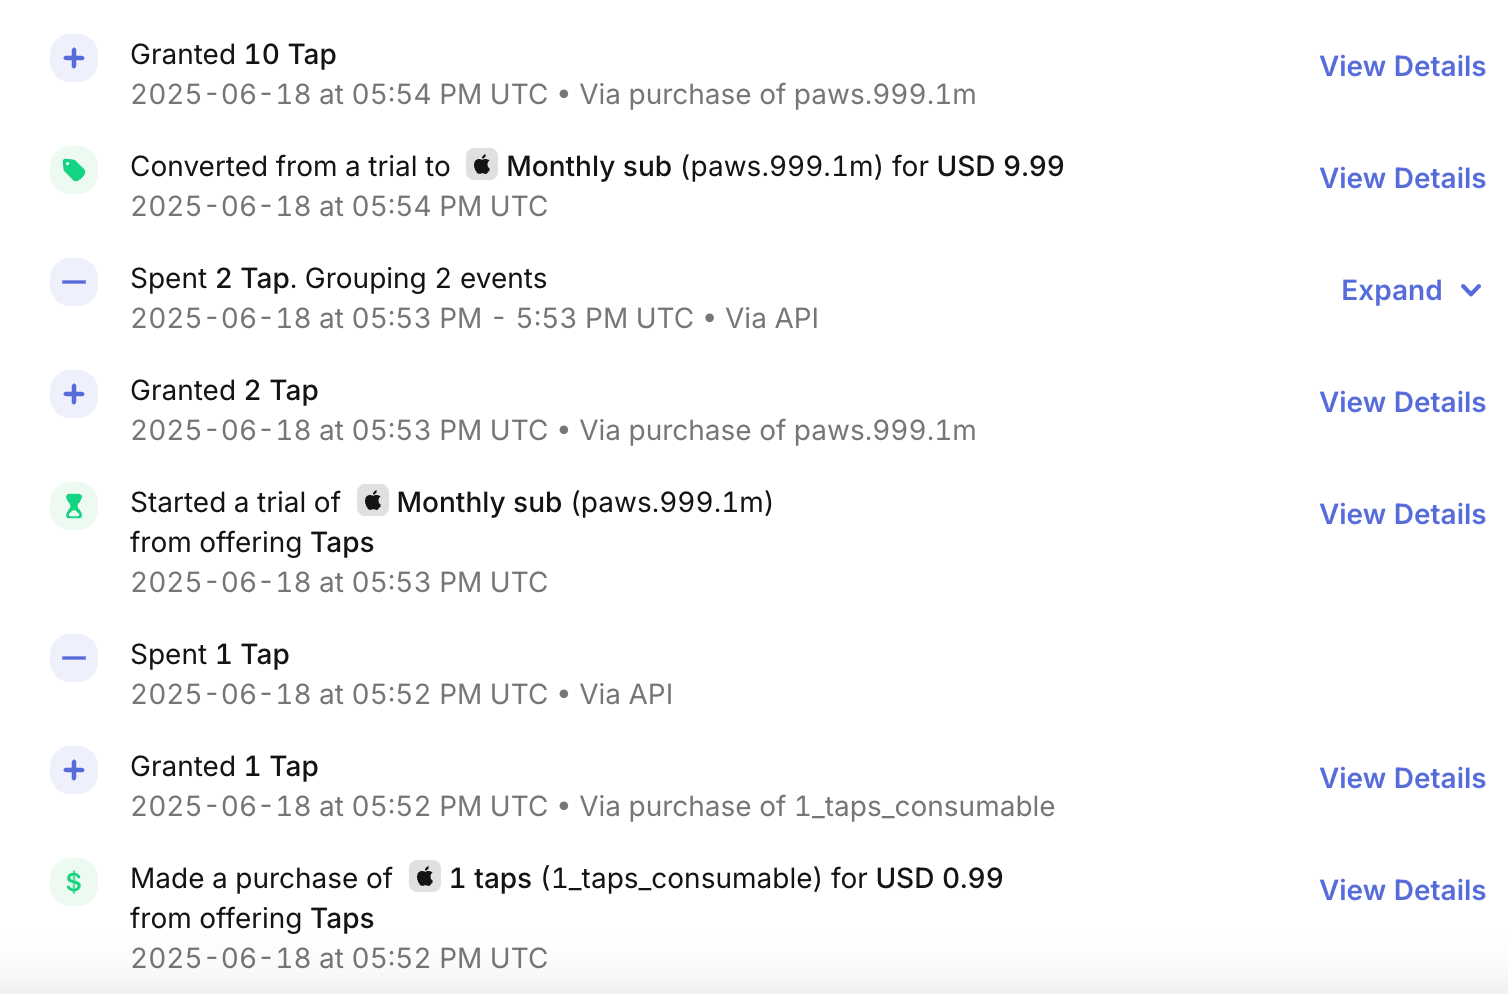Click the Apple icon next to 1 taps purchase
1508x994 pixels.
pos(425,877)
